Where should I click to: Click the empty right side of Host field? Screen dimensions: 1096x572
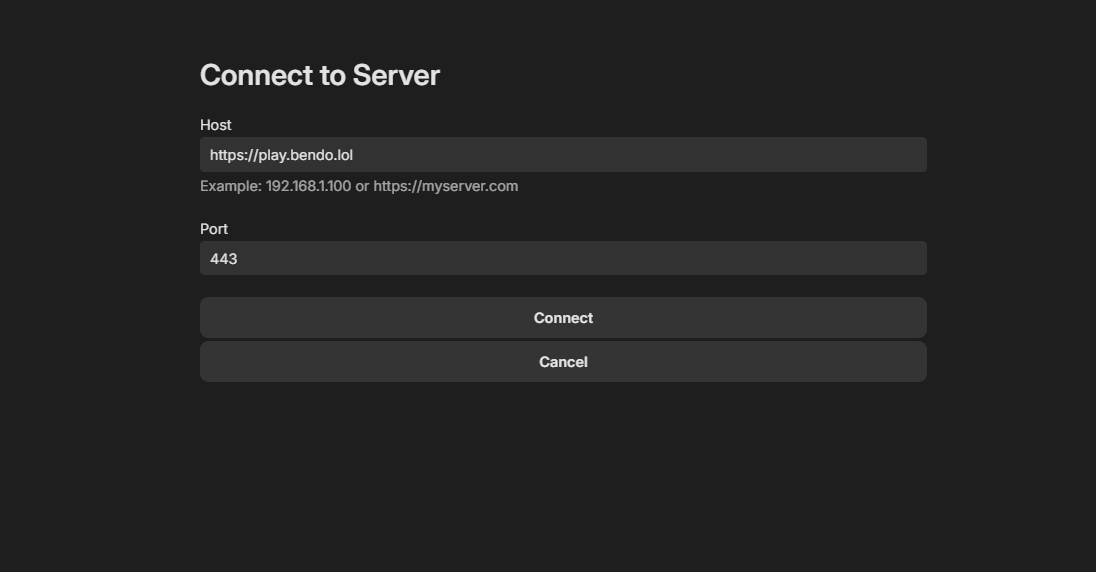coord(800,155)
